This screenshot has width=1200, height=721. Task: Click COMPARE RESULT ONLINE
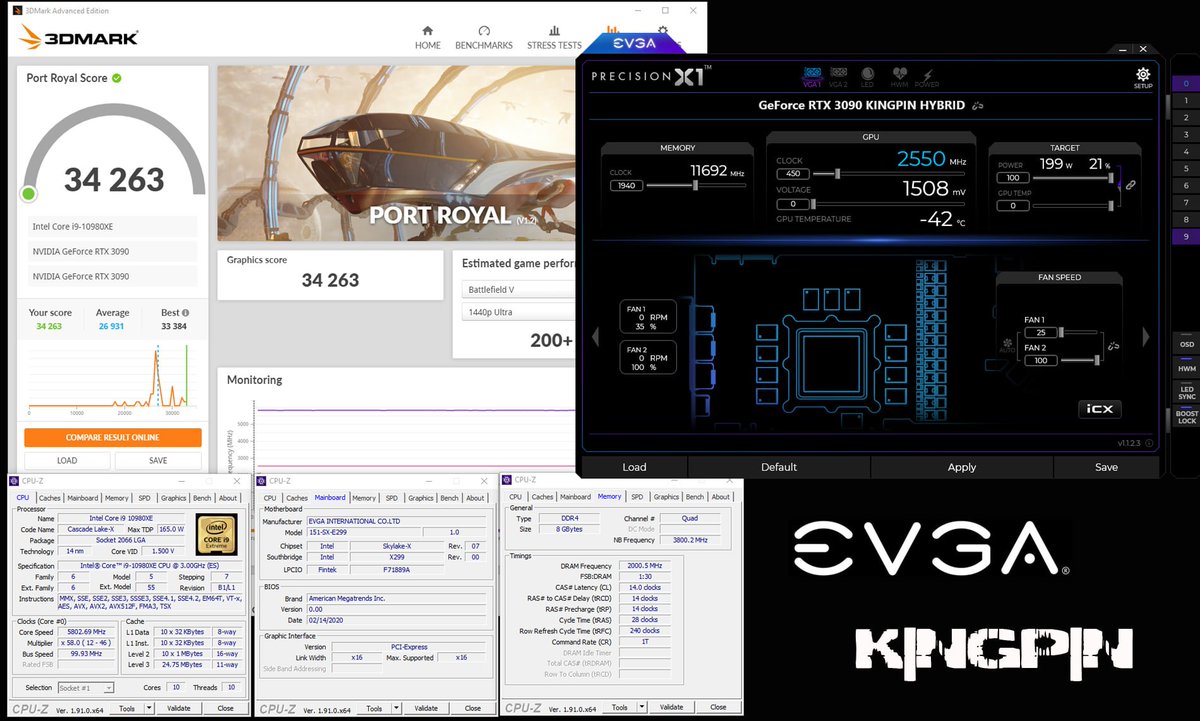[x=114, y=438]
